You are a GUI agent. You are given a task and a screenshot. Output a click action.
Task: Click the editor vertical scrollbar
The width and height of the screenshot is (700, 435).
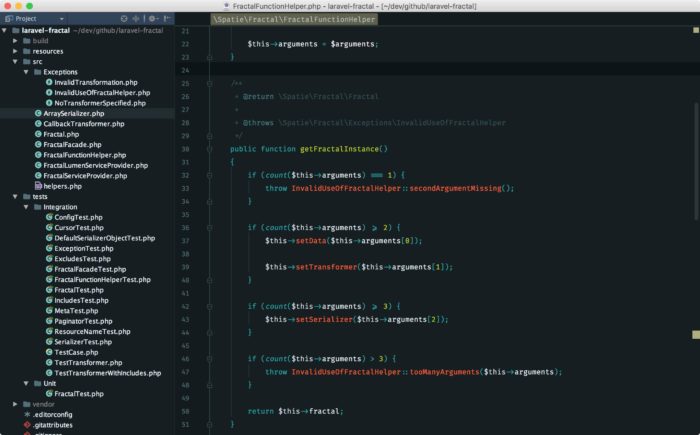[x=696, y=161]
